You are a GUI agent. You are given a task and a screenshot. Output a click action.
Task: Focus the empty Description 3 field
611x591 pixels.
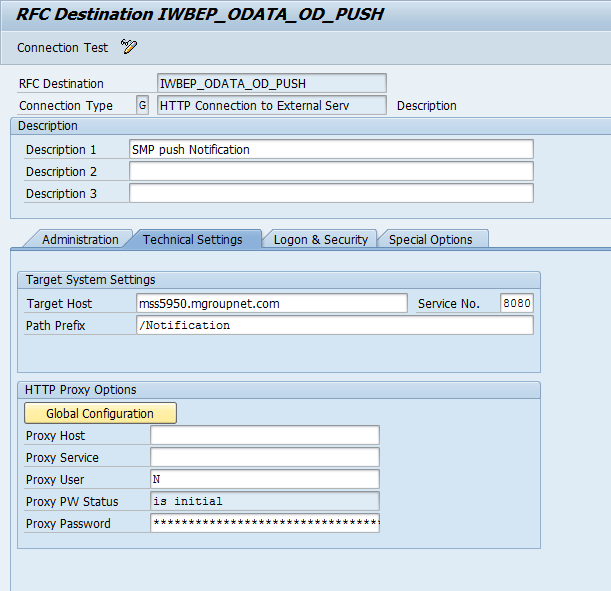point(331,193)
